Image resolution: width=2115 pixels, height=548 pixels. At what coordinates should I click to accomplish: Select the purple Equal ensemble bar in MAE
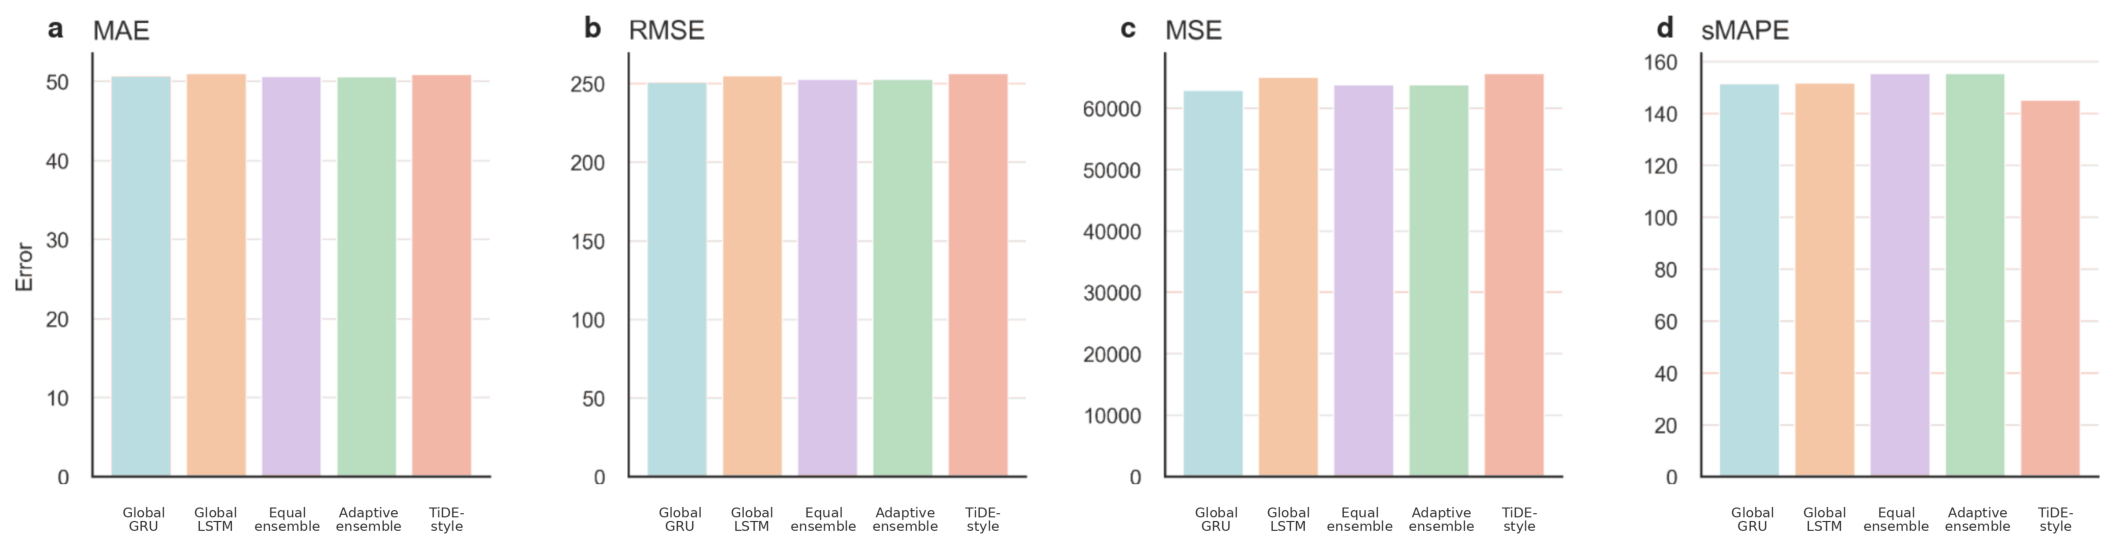291,276
